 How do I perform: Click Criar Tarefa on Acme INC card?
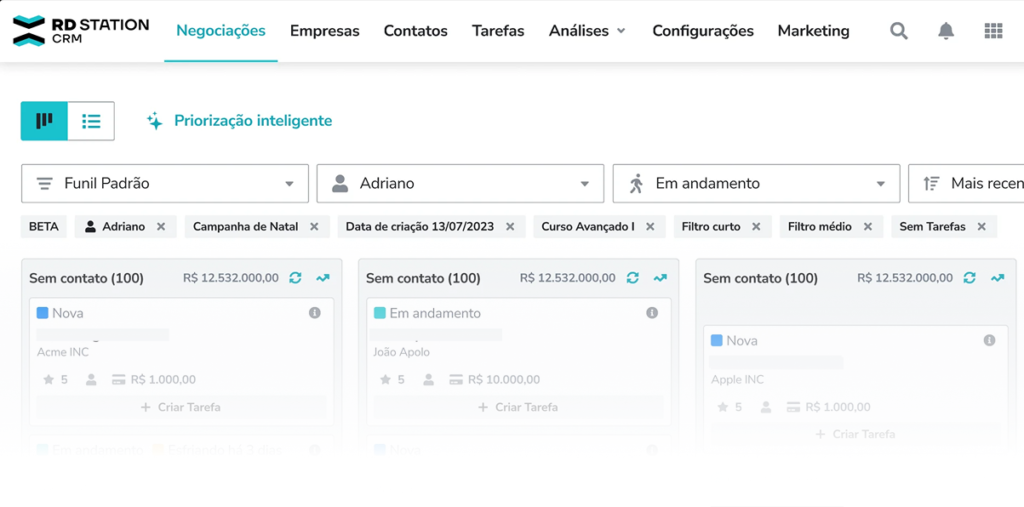coord(181,407)
